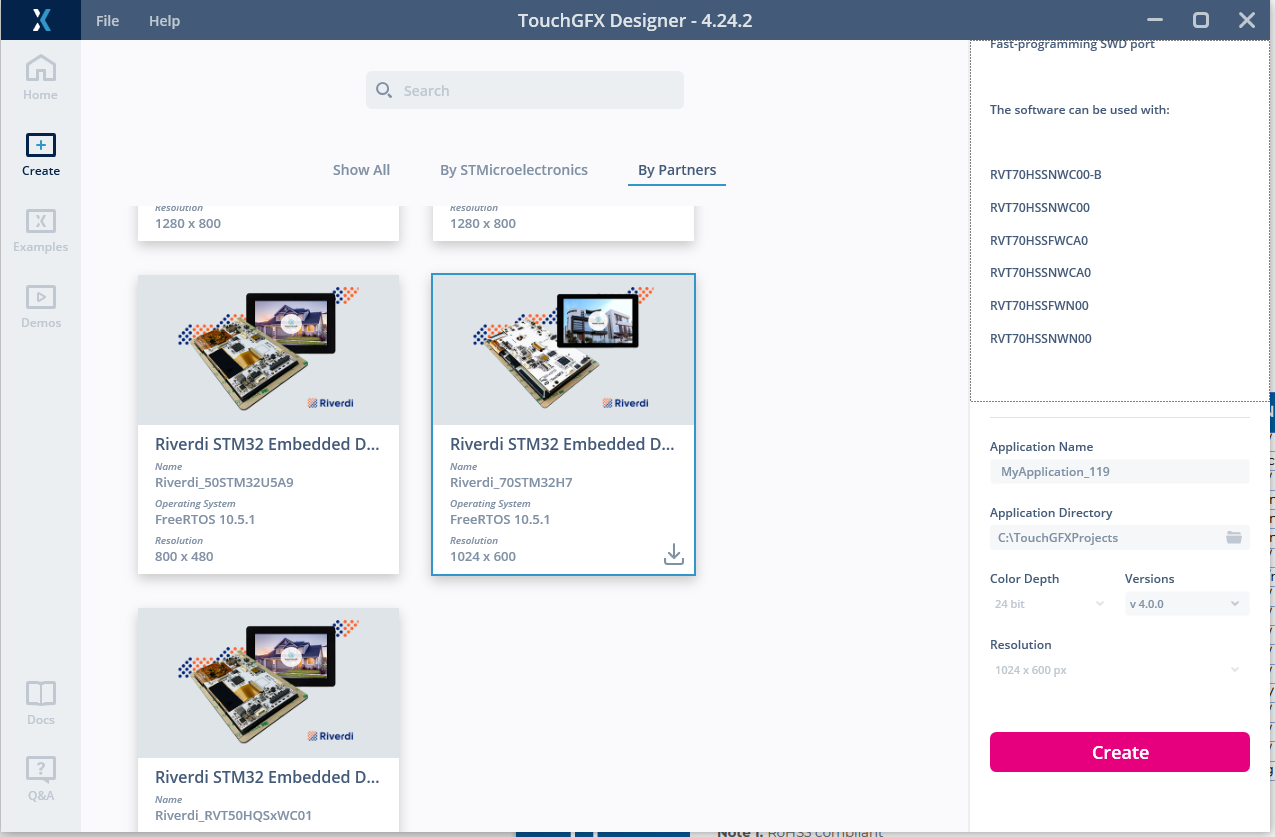Switch to the By STMicroelectronics tab

click(514, 169)
